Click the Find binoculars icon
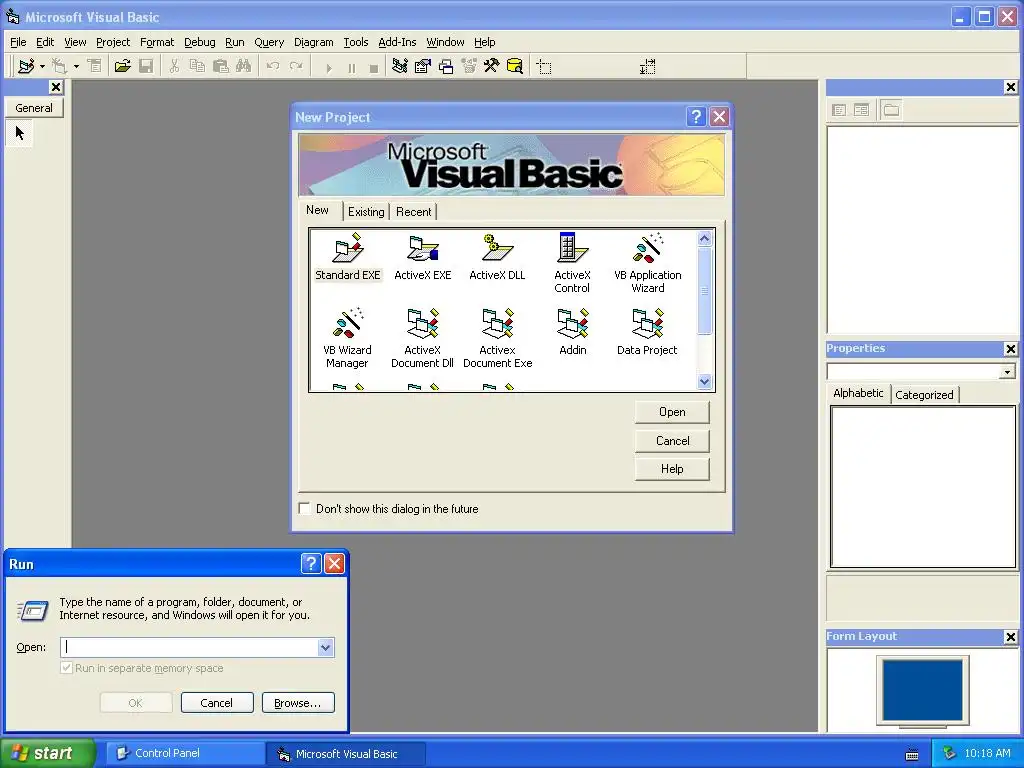This screenshot has width=1024, height=768. (244, 66)
